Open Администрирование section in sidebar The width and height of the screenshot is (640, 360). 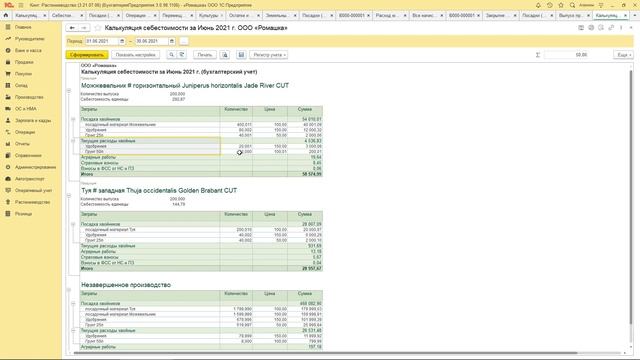pyautogui.click(x=35, y=167)
